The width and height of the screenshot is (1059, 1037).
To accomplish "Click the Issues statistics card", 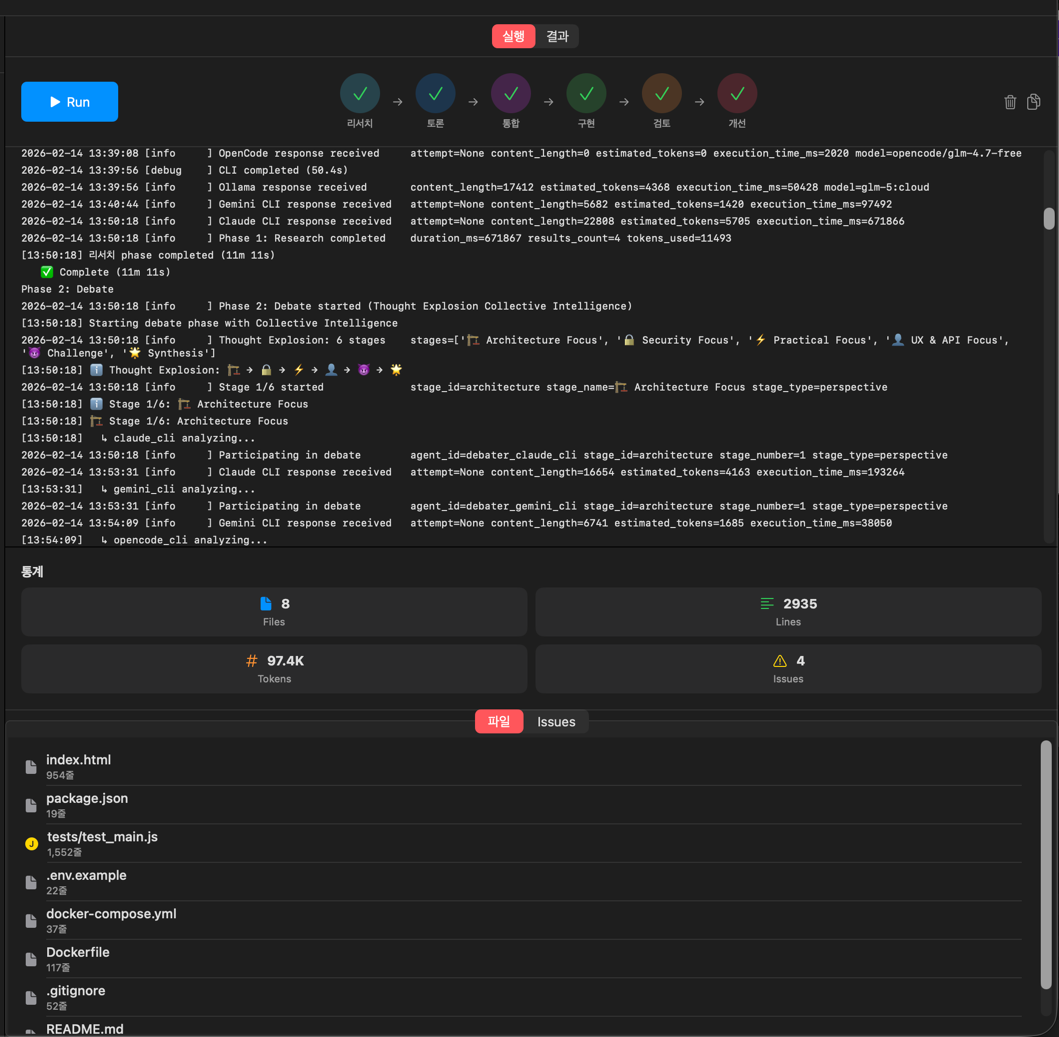I will 788,669.
